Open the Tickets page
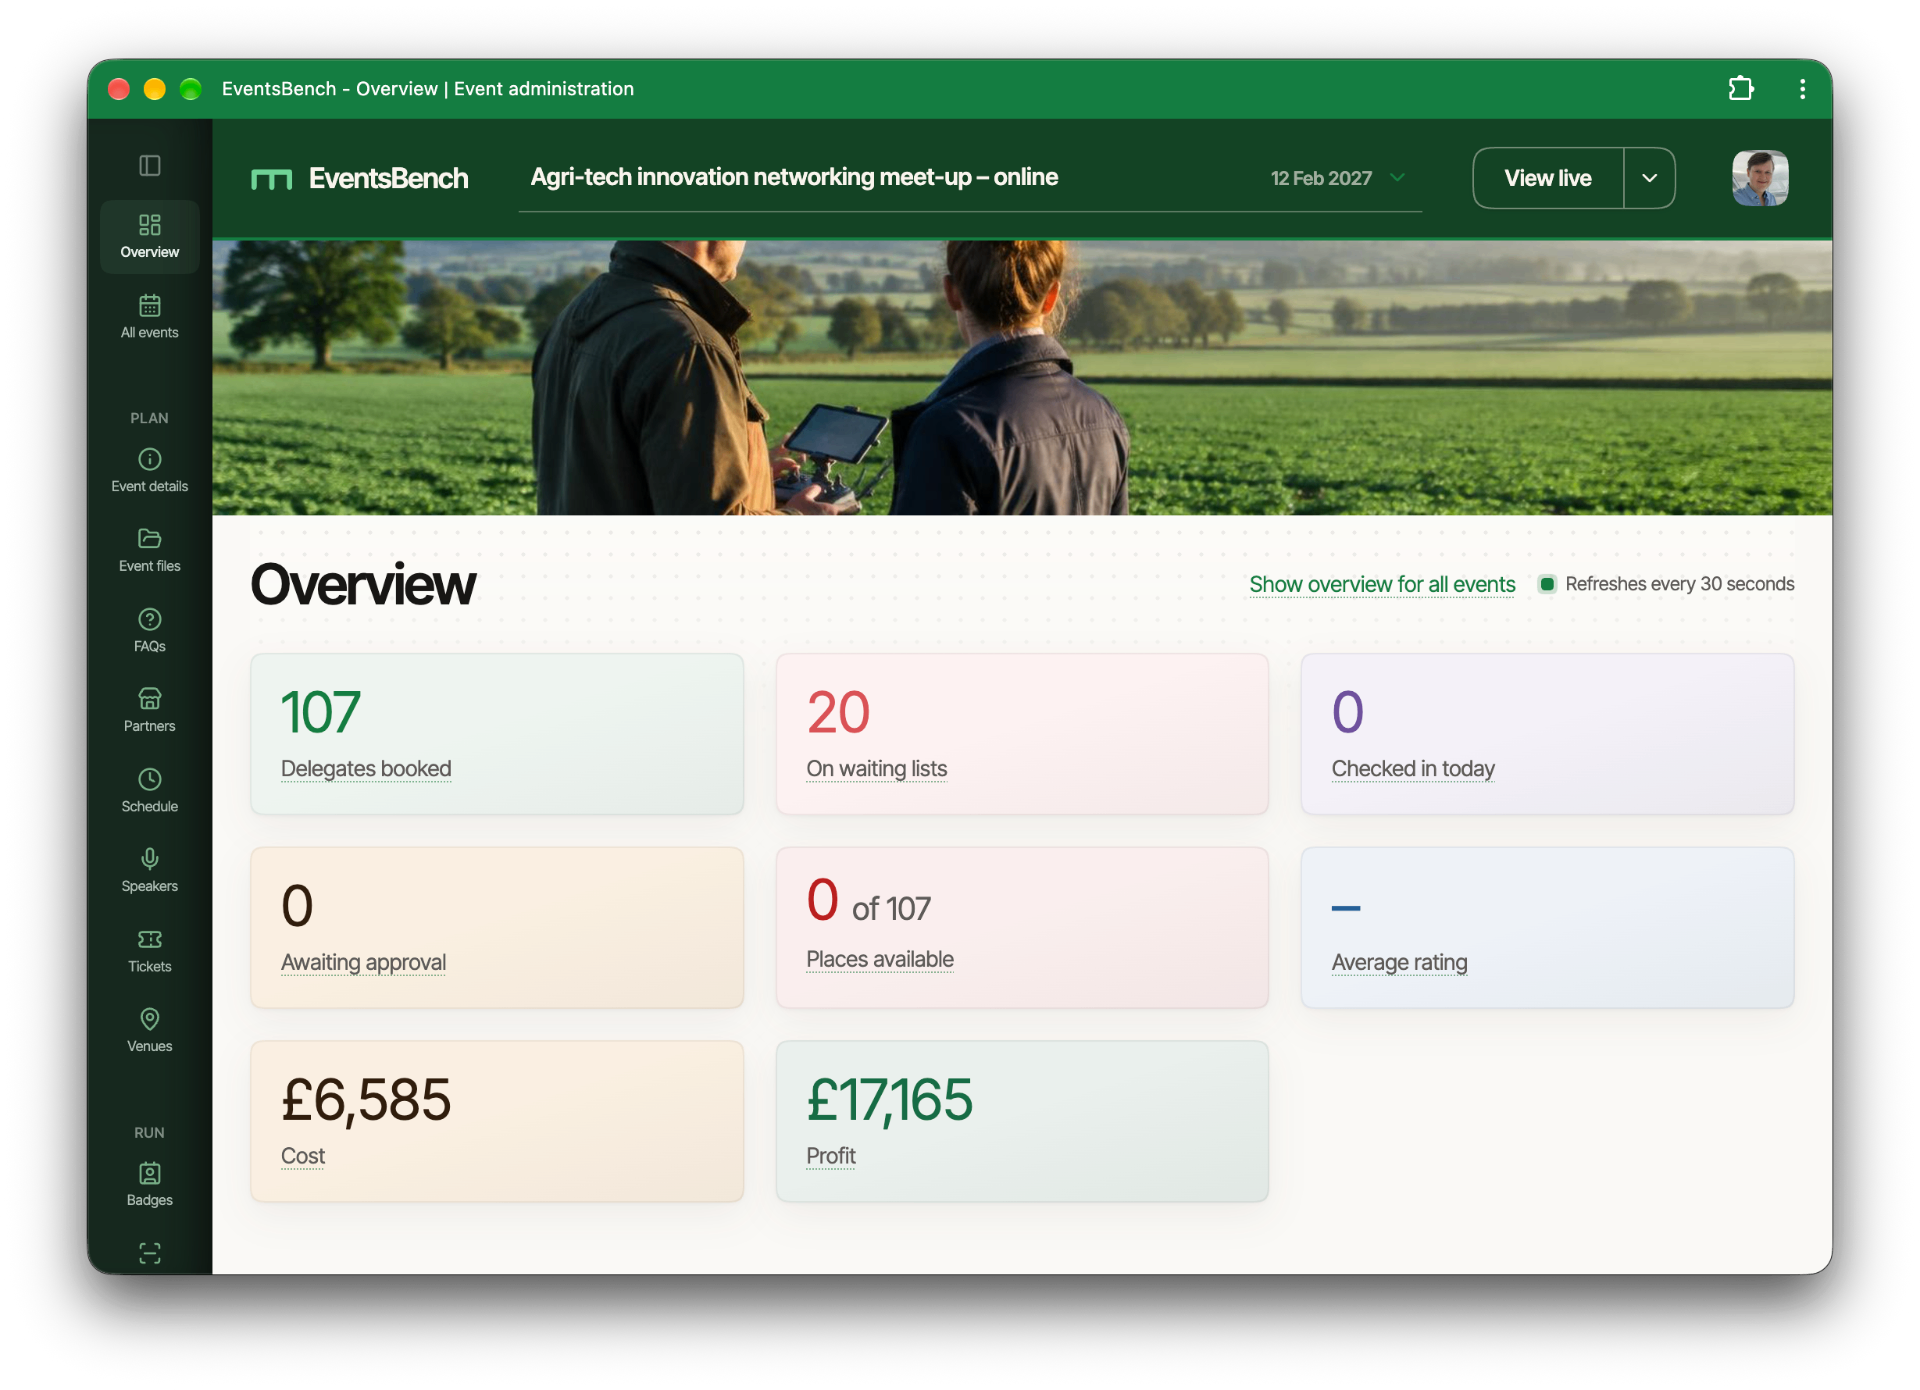Viewport: 1920px width, 1390px height. [x=150, y=951]
